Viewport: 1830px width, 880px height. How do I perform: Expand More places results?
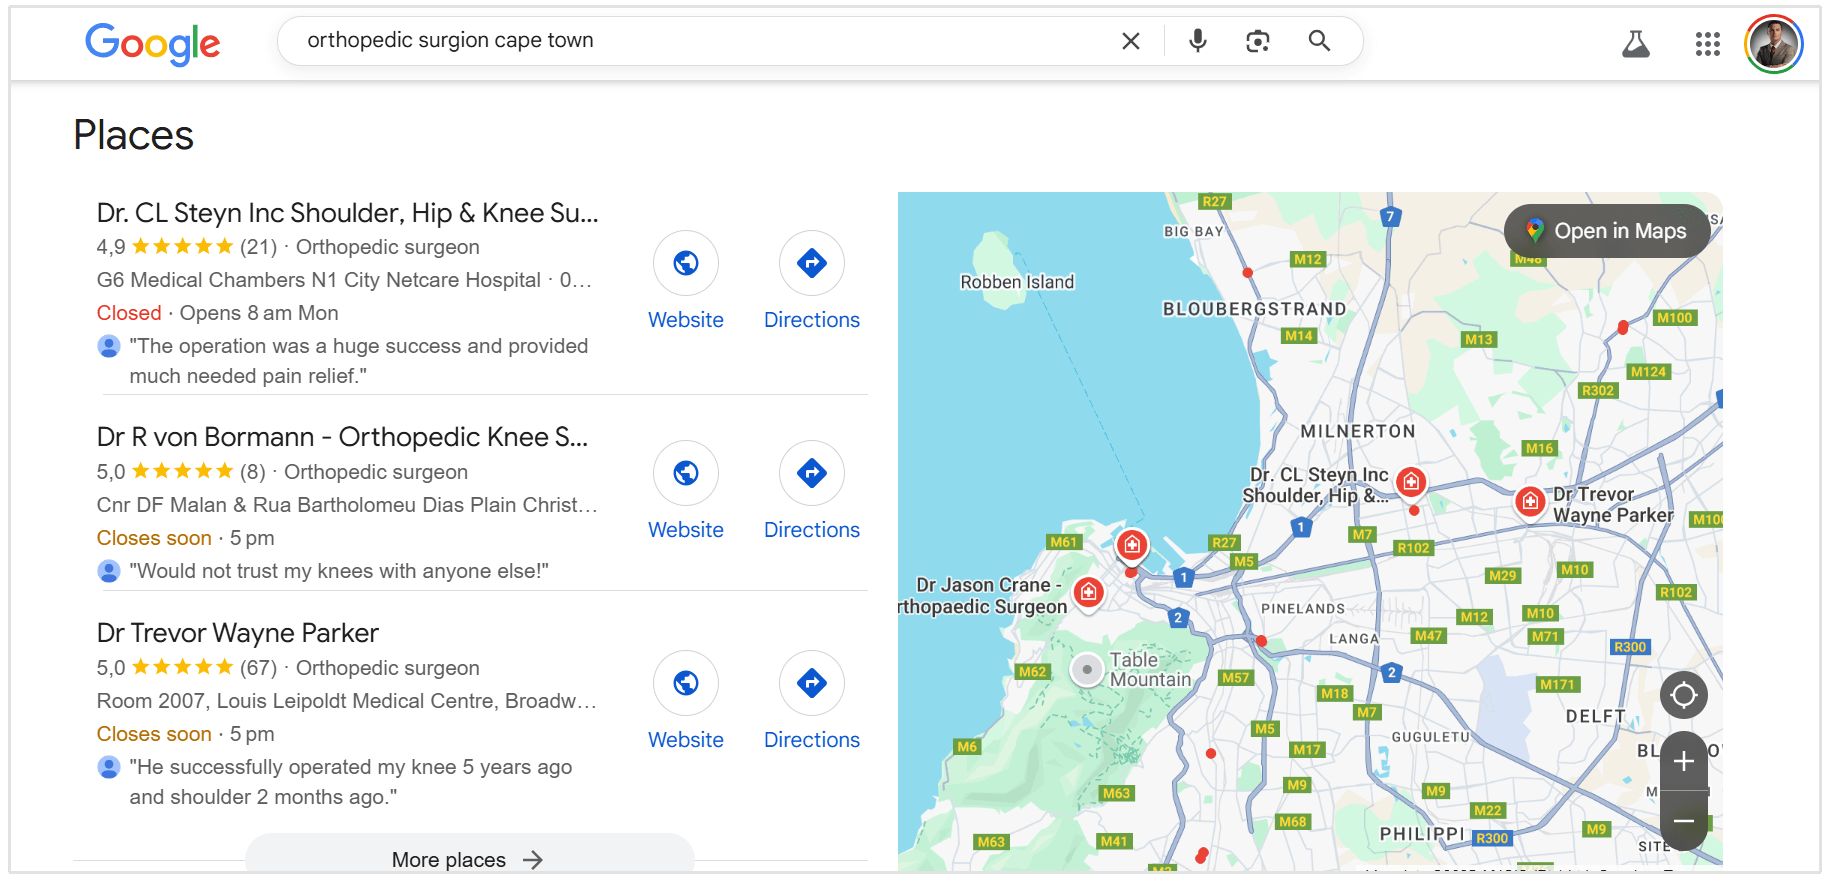[x=468, y=859]
